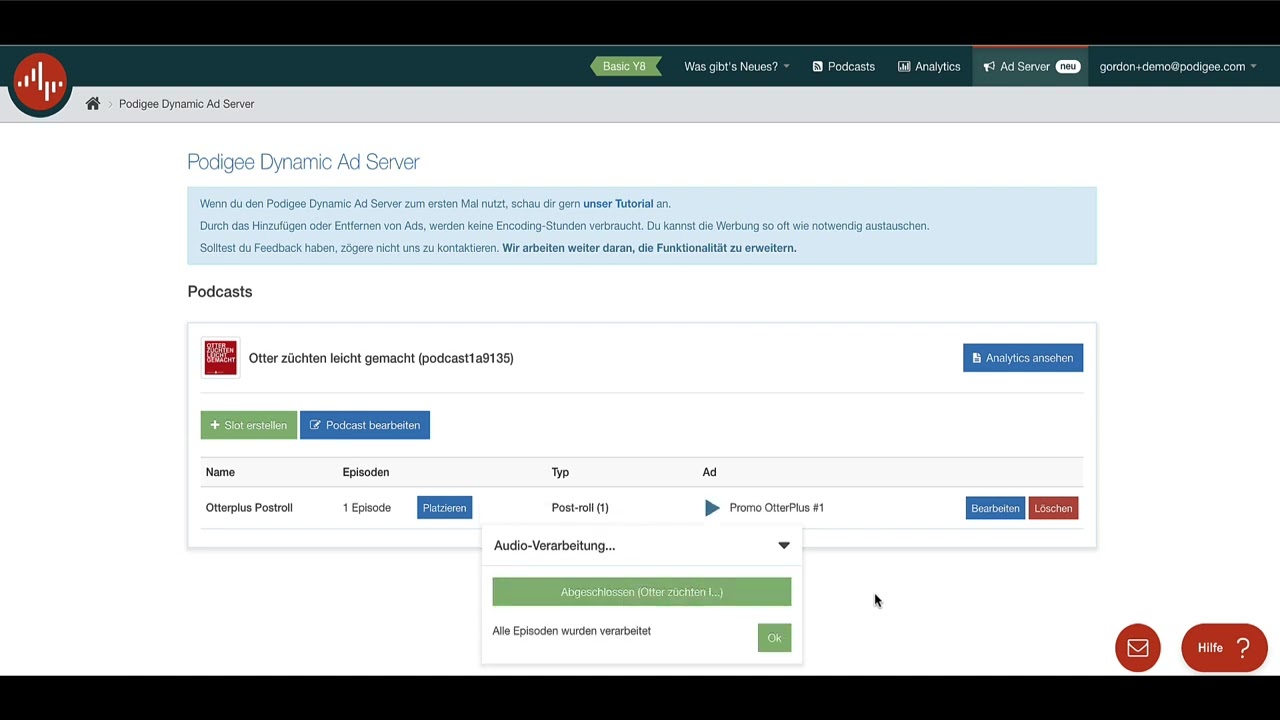The image size is (1280, 720).
Task: Collapse the Audio-Verarbeitung panel arrow
Action: 784,546
